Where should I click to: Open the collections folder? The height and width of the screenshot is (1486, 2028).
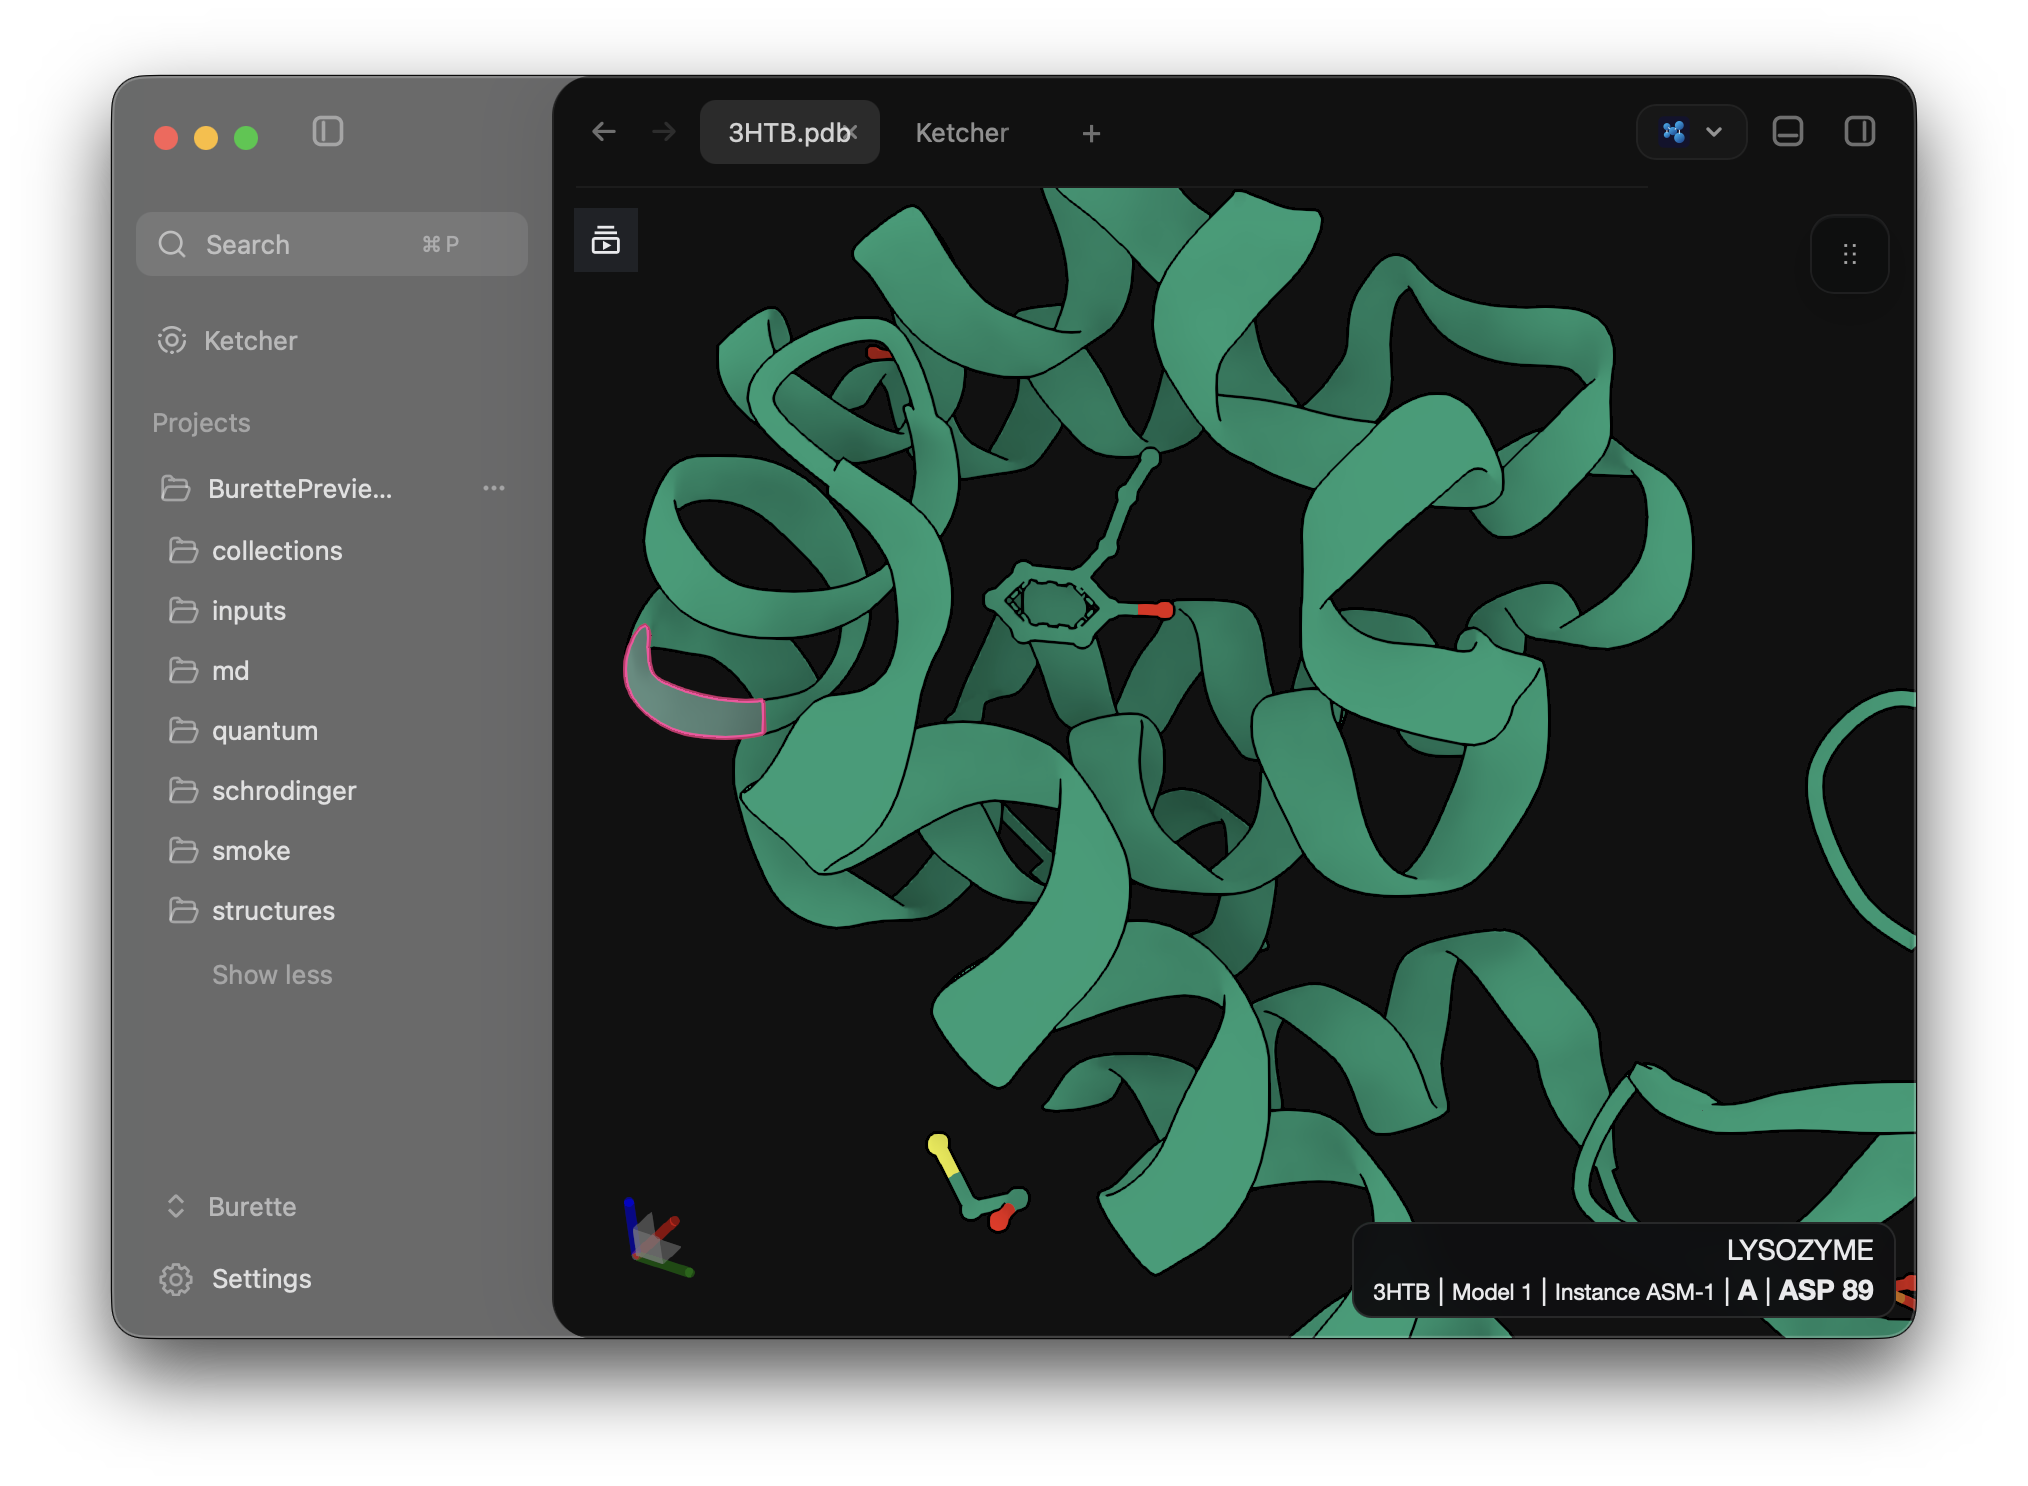(277, 551)
